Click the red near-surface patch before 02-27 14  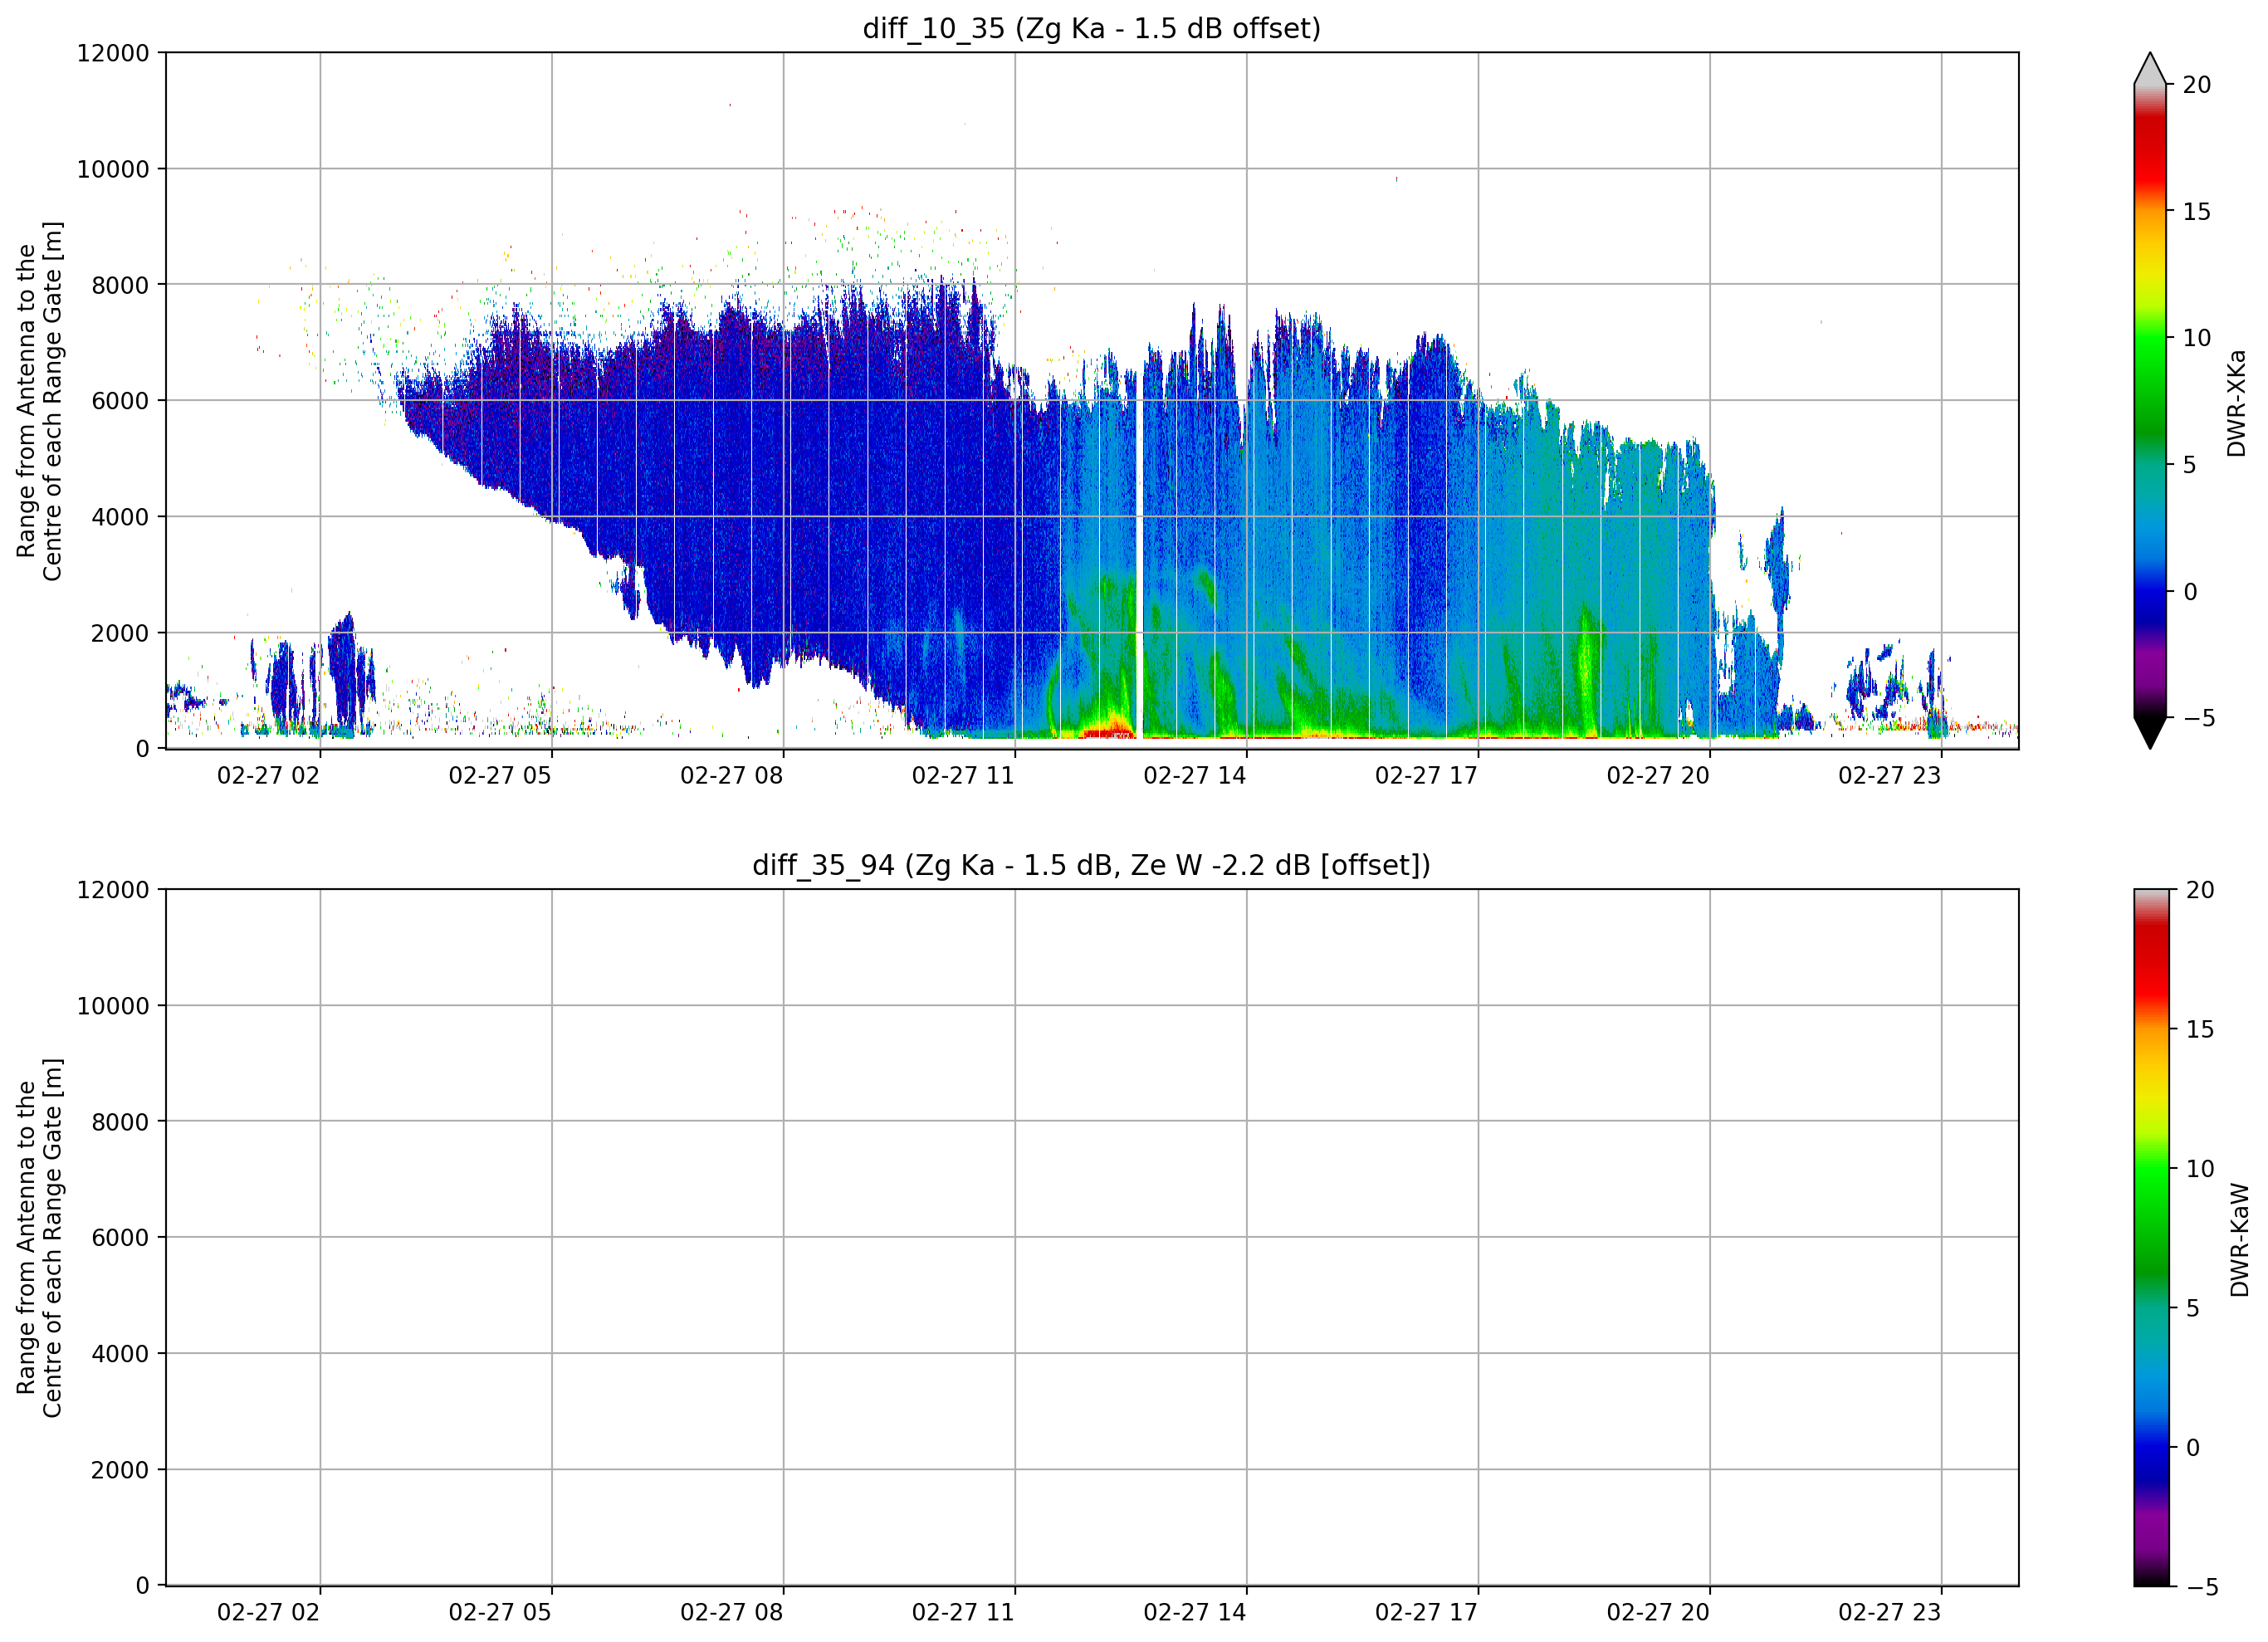click(x=1107, y=731)
